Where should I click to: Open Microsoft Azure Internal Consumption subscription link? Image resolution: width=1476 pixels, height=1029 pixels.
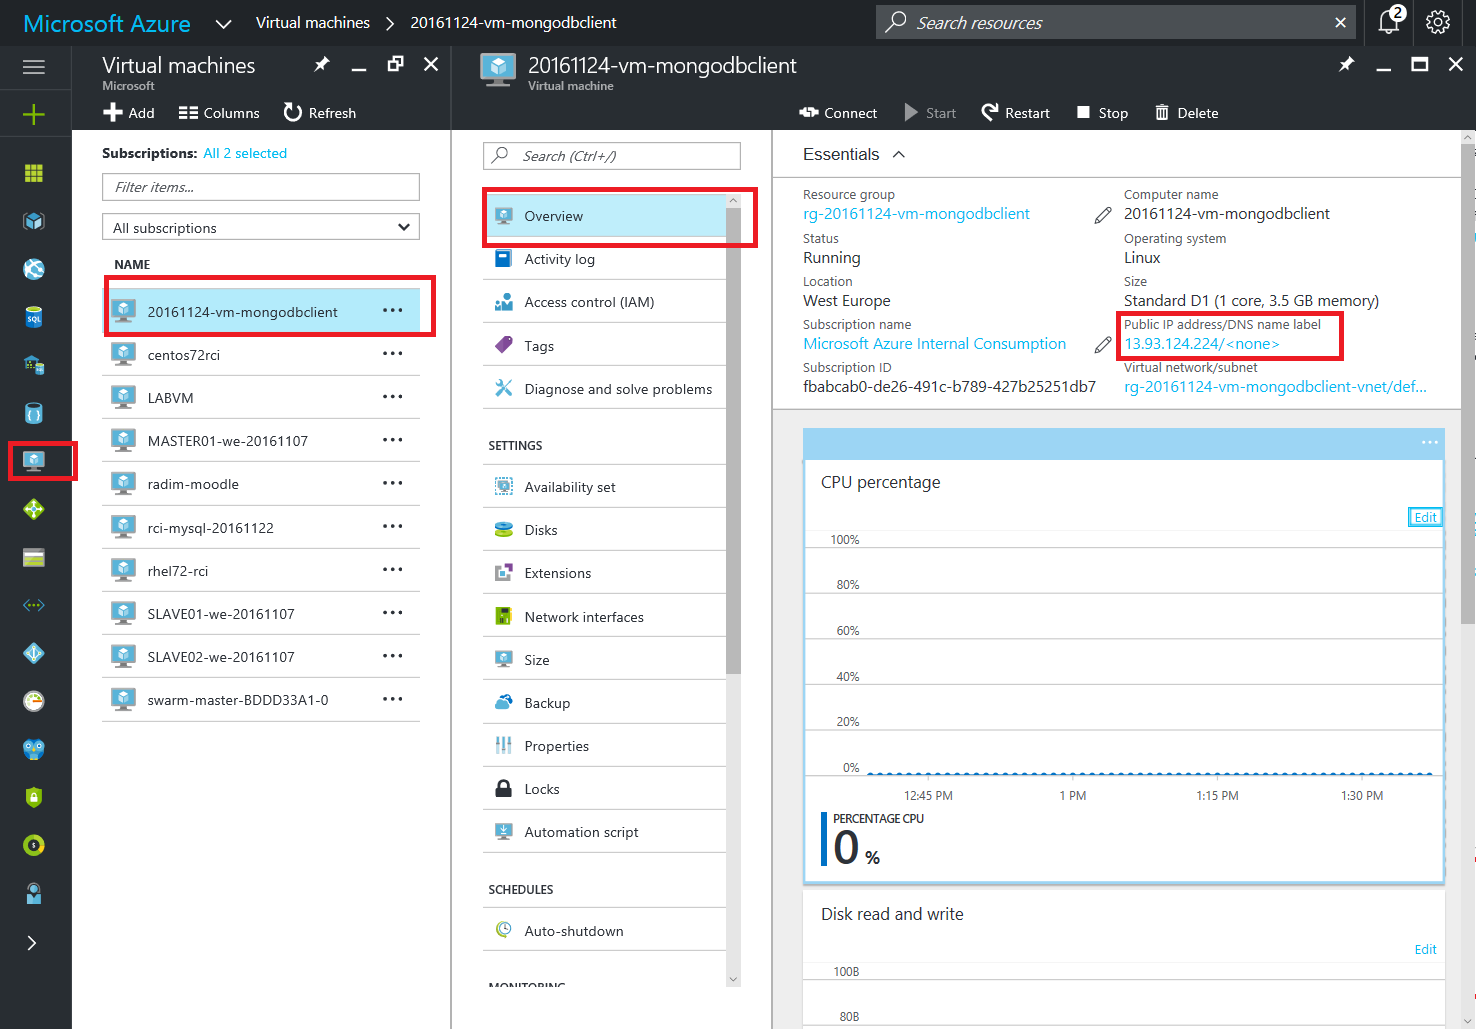(934, 344)
